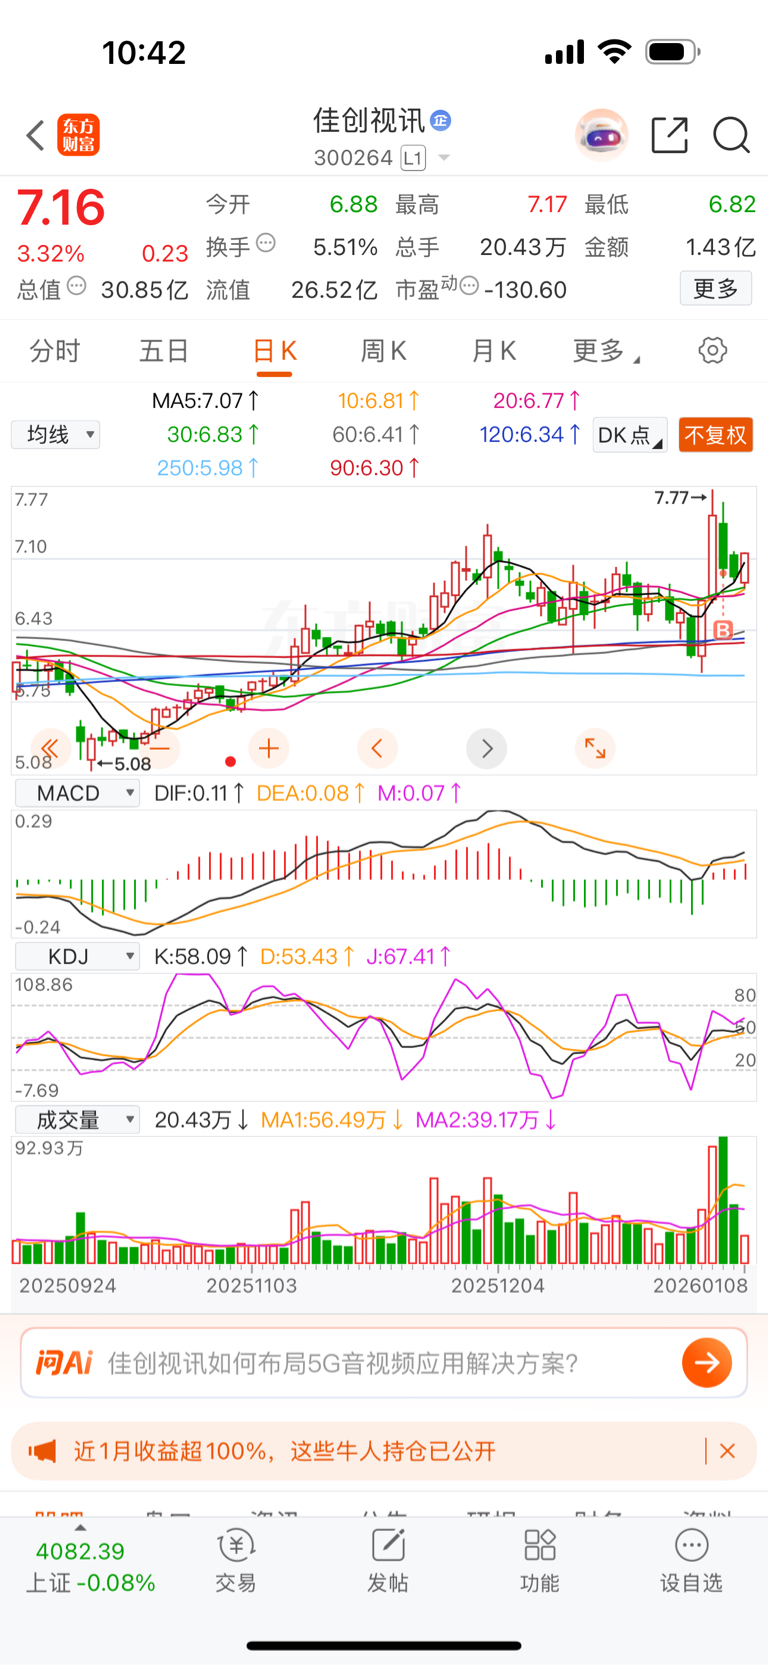Tap the next right-chevron chart icon

point(487,748)
